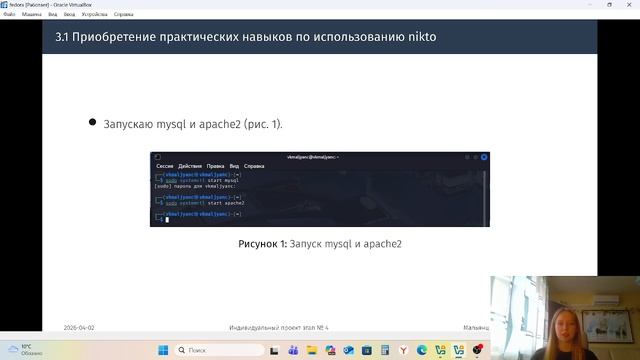The image size is (640, 360).
Task: Launch Microsoft Teams from the taskbar
Action: 293,350
